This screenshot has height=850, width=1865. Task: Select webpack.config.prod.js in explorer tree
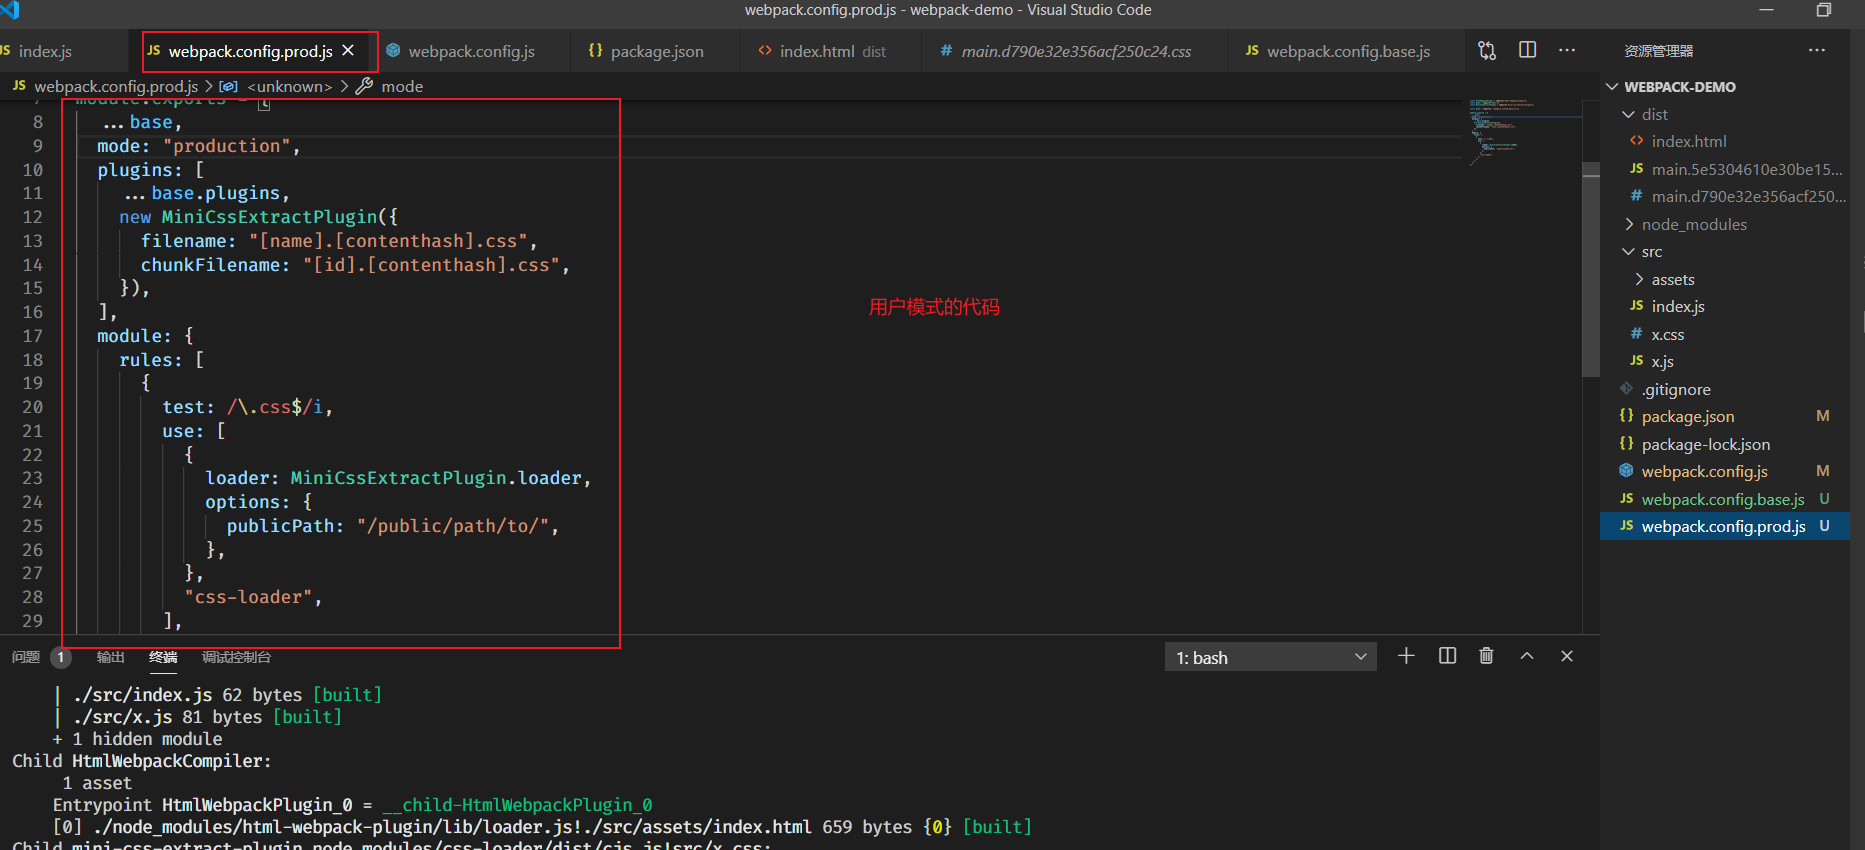[x=1725, y=527]
